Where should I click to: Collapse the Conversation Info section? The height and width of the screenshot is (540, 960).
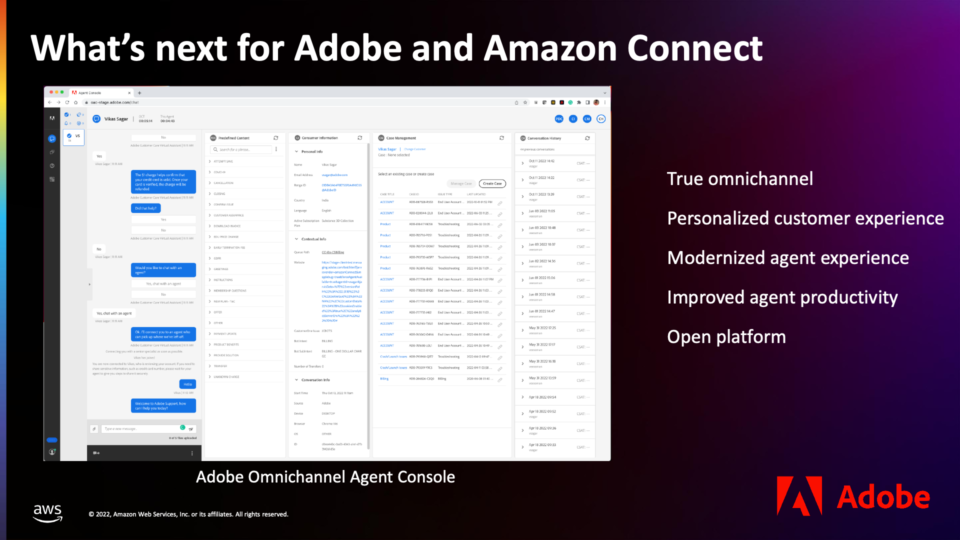click(x=297, y=380)
